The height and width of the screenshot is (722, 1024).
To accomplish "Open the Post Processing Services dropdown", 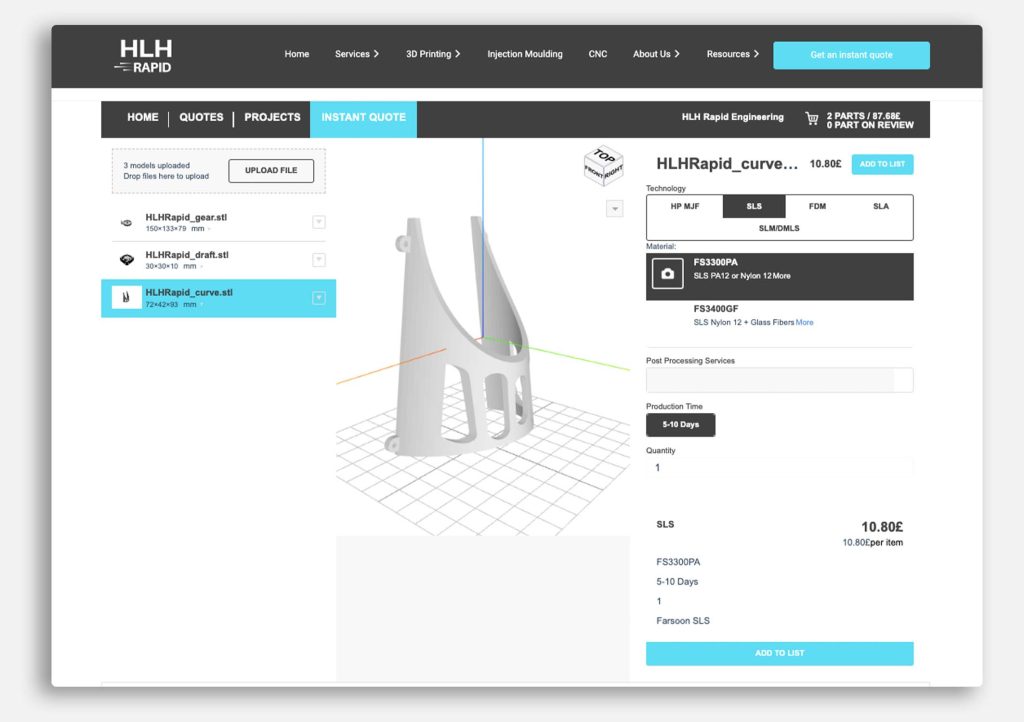I will pos(780,380).
